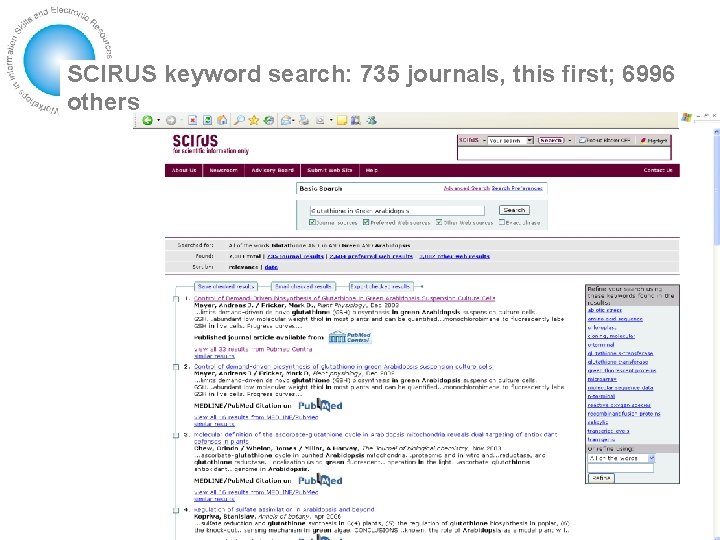Open the About Us menu item
This screenshot has width=720, height=540.
pyautogui.click(x=184, y=170)
